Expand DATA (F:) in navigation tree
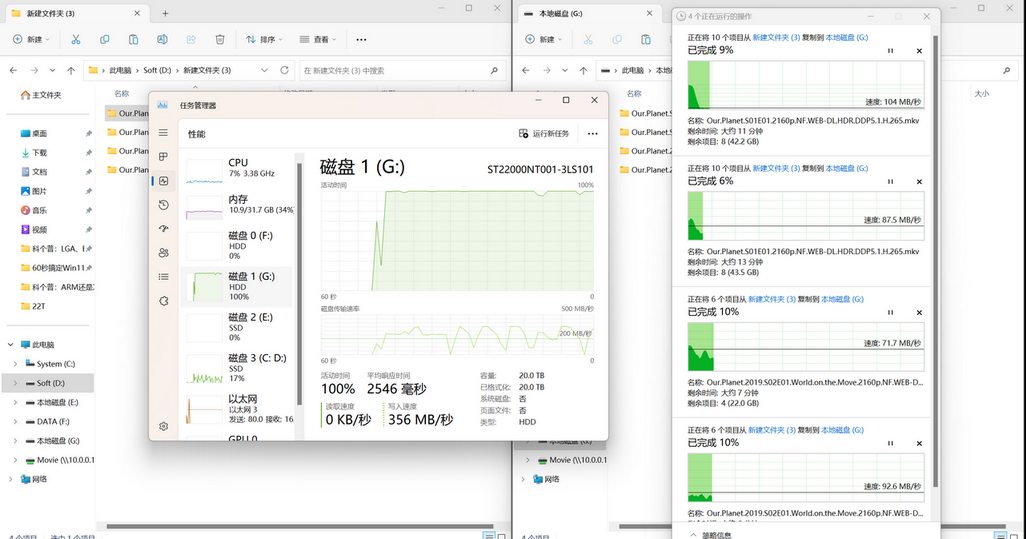The image size is (1026, 539). tap(15, 422)
